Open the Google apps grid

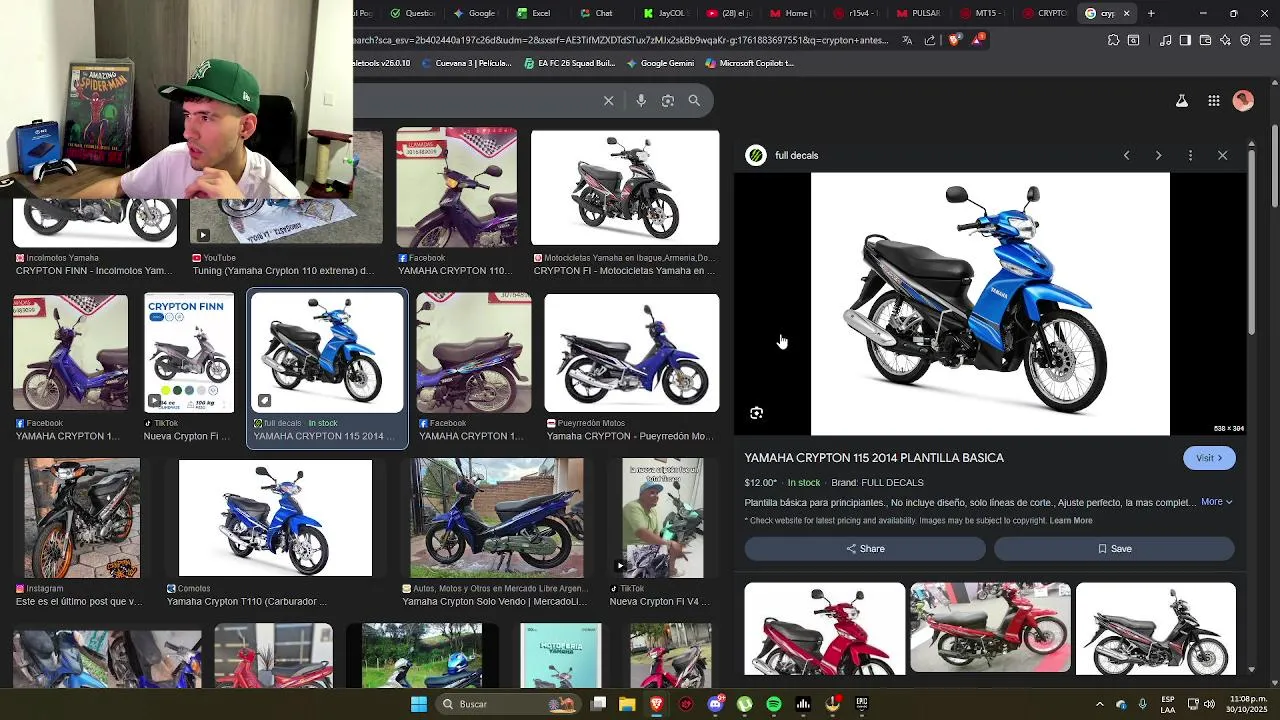(x=1213, y=100)
